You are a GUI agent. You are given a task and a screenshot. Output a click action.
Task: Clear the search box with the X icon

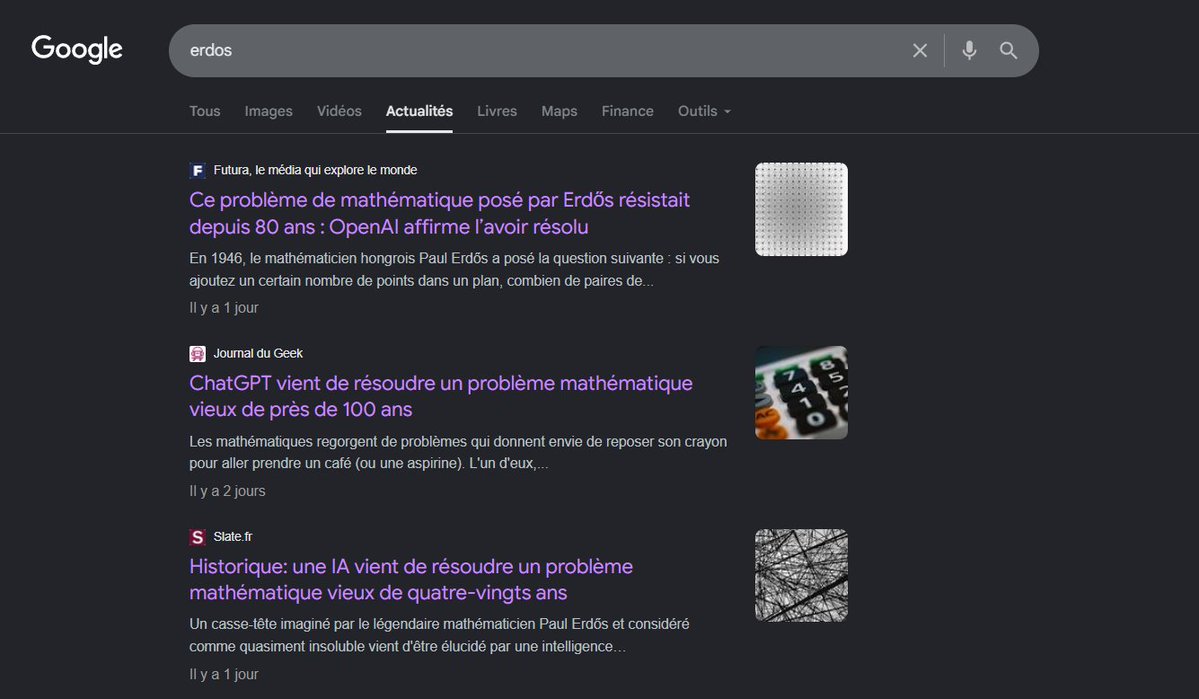(920, 50)
